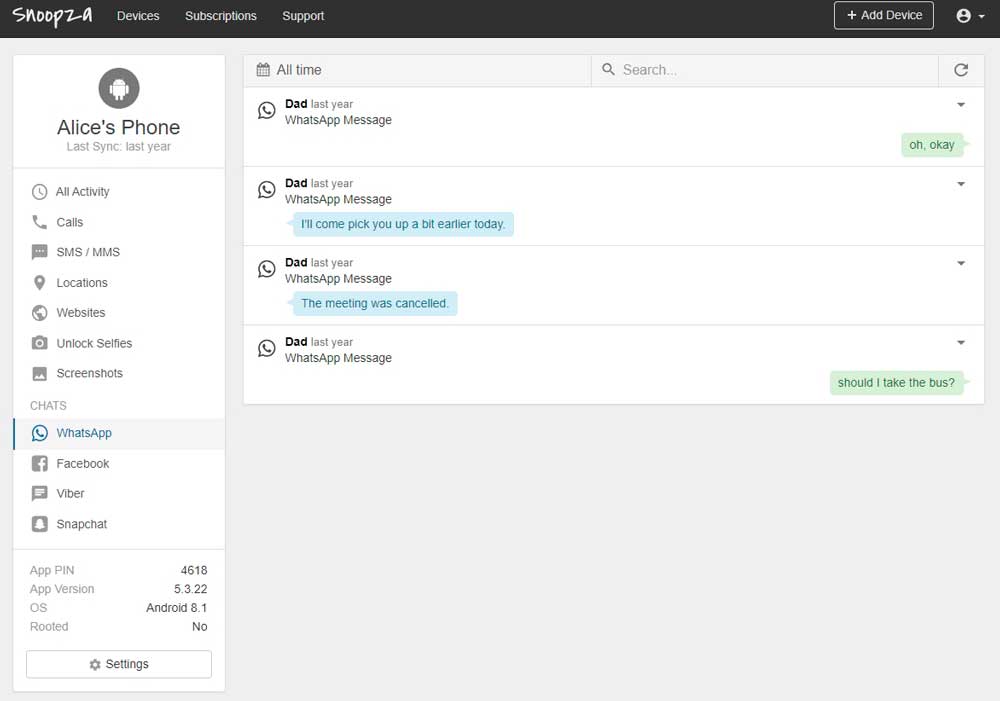Click the gear icon on Settings button

pyautogui.click(x=95, y=665)
